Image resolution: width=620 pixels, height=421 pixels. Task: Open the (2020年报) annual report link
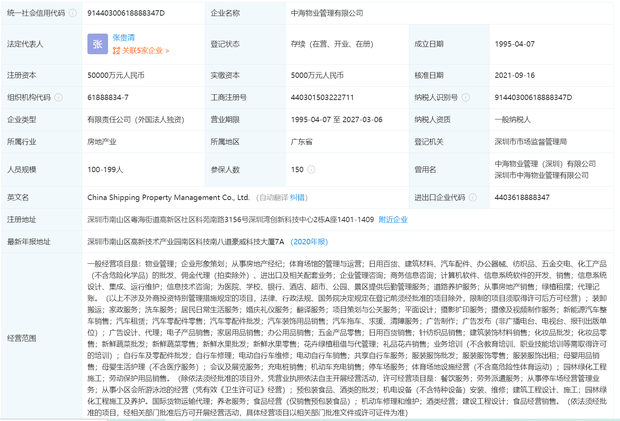point(310,241)
